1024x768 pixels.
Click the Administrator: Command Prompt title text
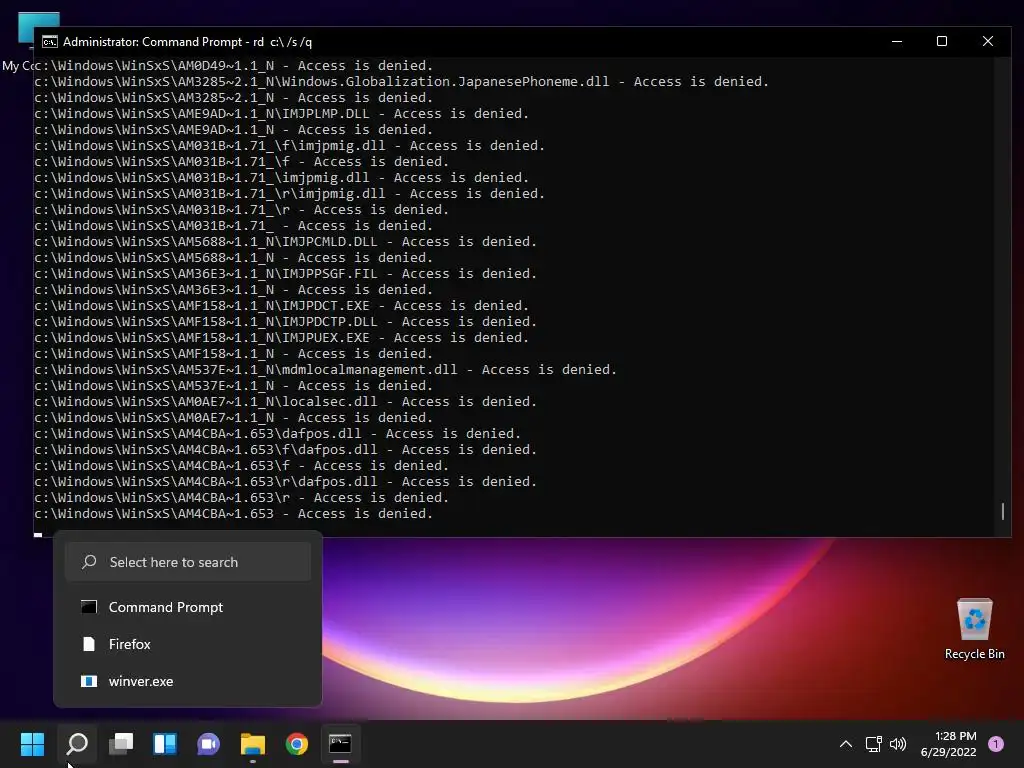(x=187, y=42)
